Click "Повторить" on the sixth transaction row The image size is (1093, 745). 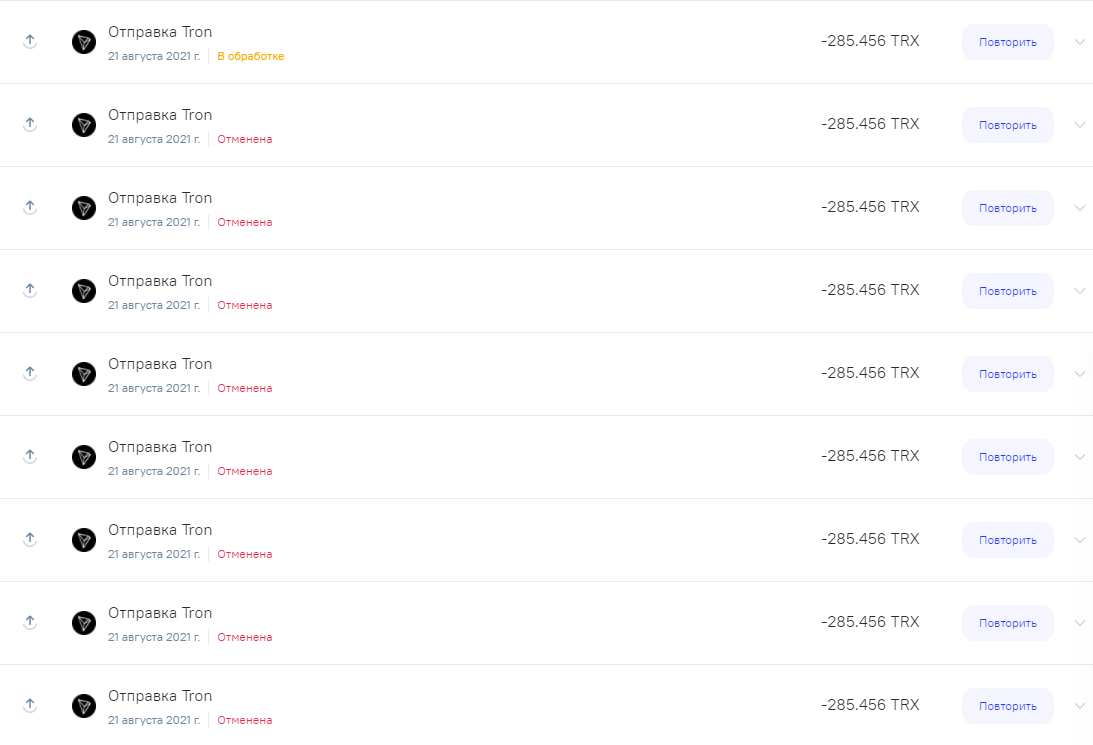pos(1007,456)
